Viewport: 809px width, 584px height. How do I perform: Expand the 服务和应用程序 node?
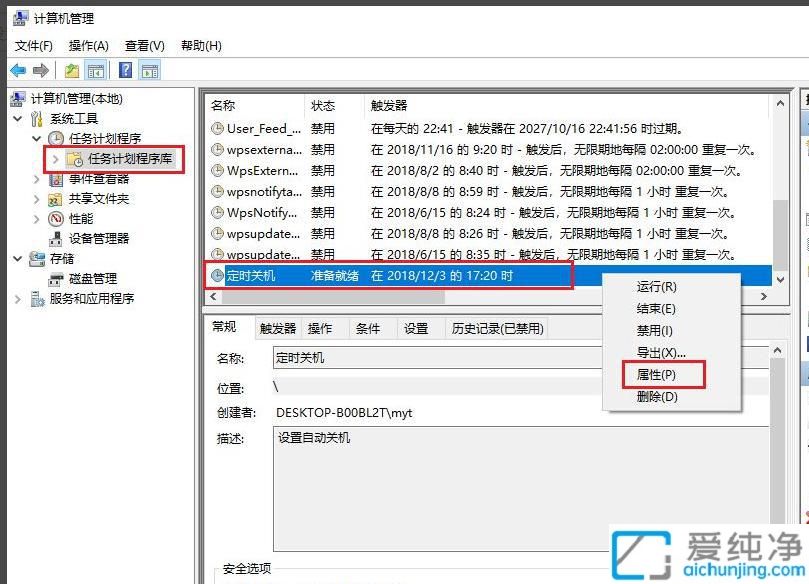[x=17, y=298]
